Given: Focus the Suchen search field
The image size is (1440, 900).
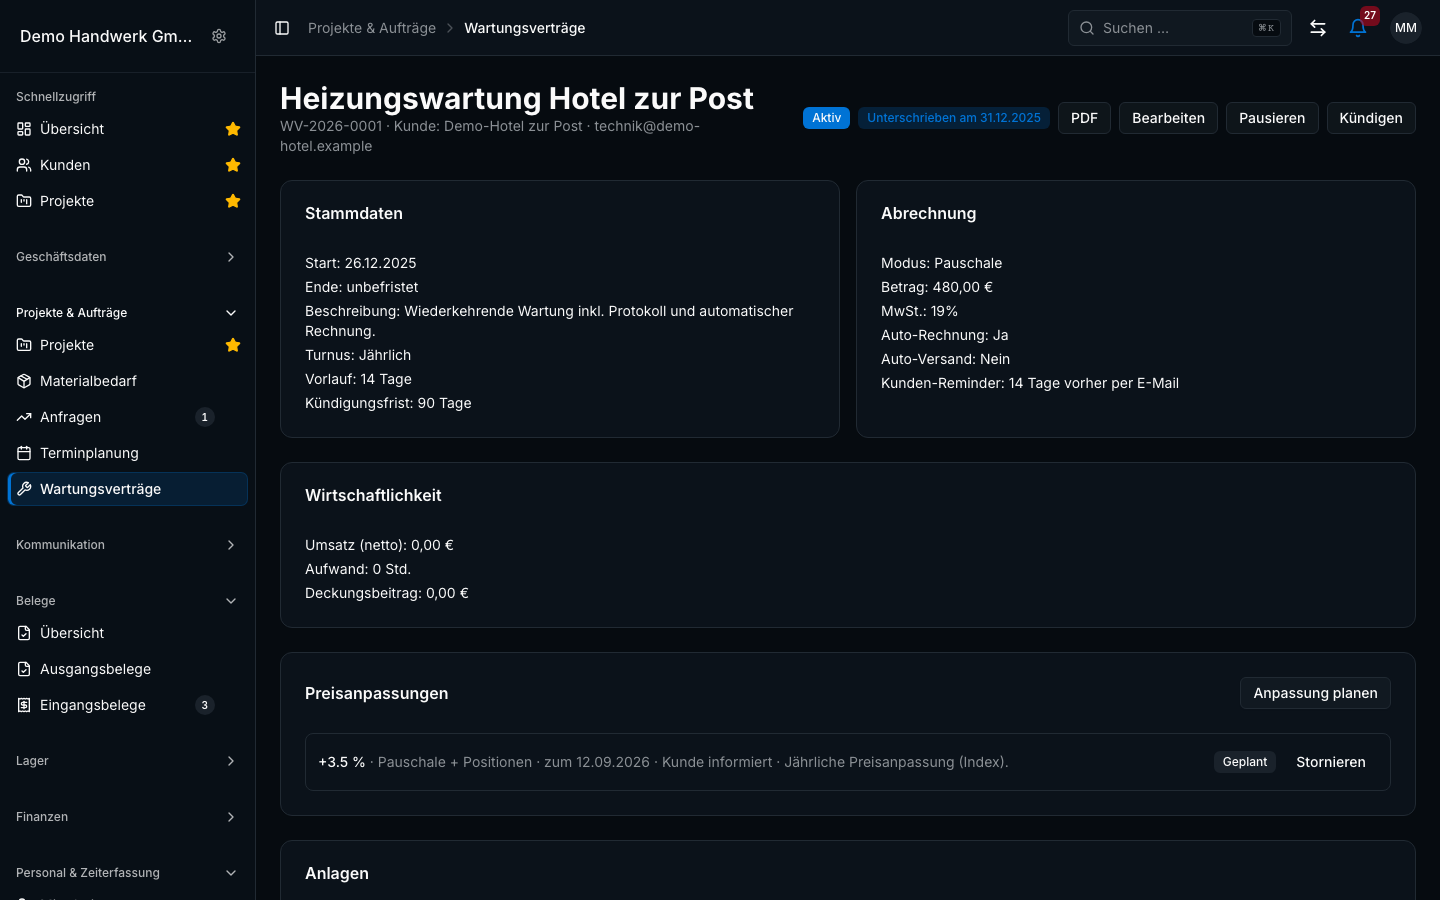Looking at the screenshot, I should [x=1180, y=28].
